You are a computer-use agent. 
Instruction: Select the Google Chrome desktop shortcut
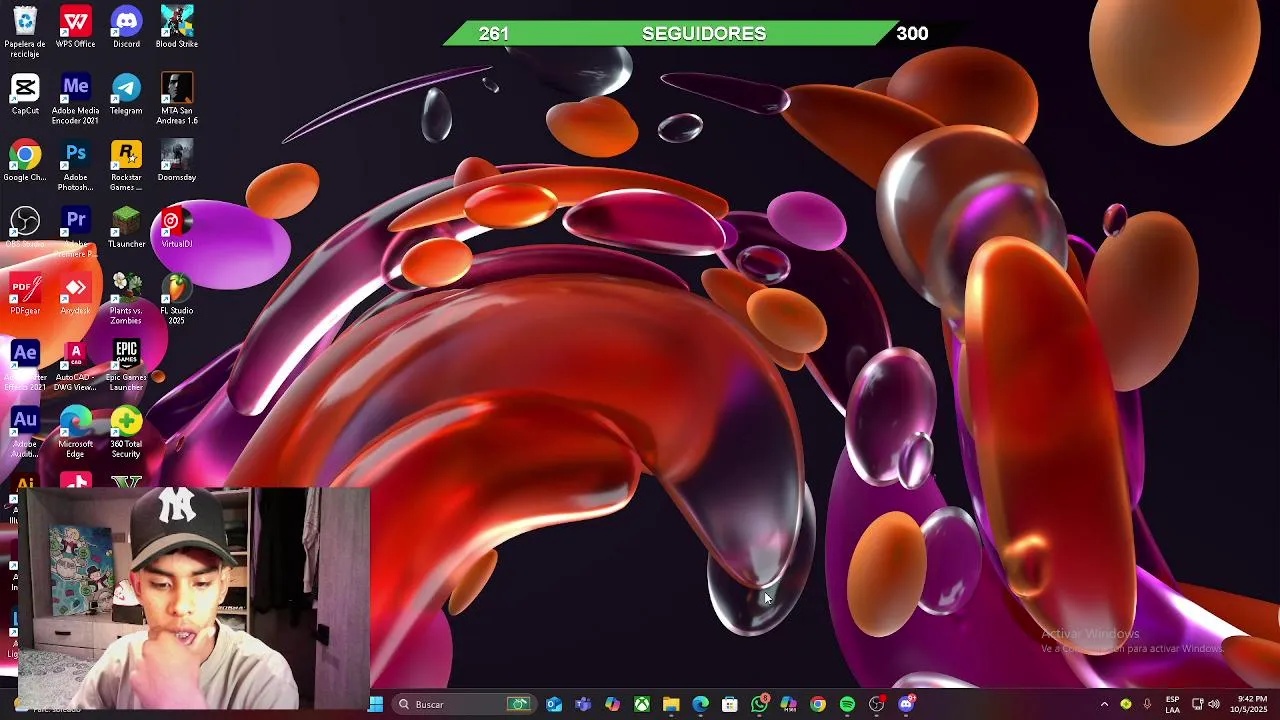tap(25, 161)
